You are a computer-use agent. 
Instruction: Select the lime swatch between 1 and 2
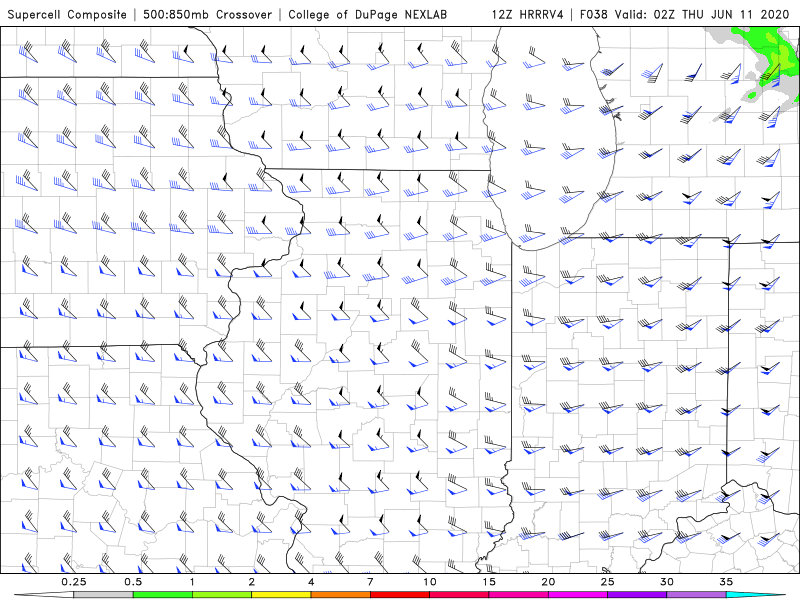point(222,595)
